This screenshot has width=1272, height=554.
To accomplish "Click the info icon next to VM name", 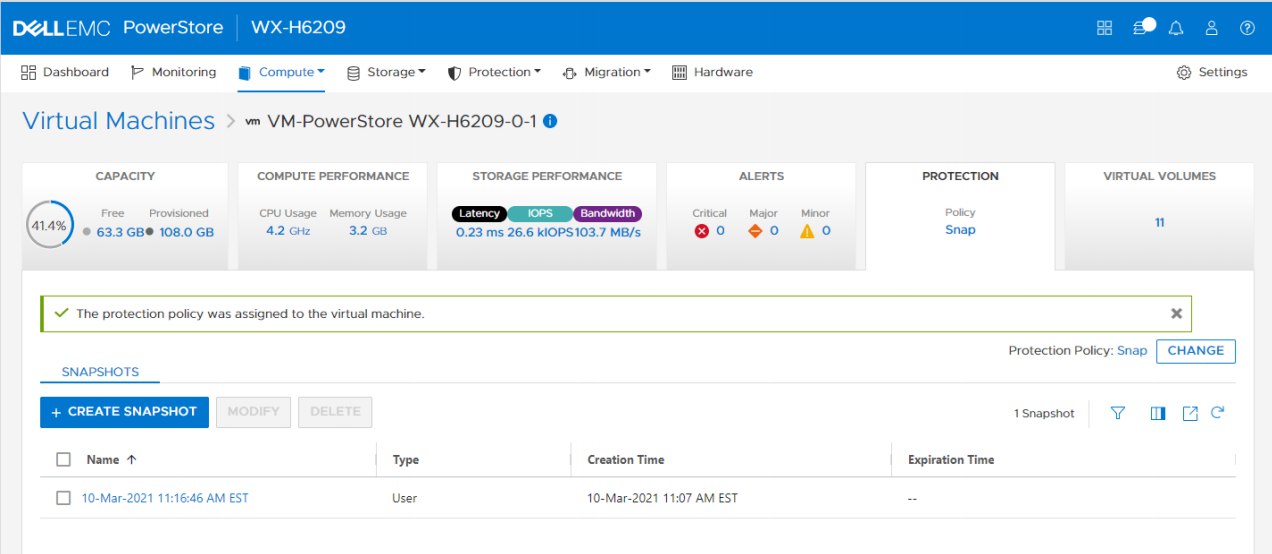I will click(x=550, y=122).
